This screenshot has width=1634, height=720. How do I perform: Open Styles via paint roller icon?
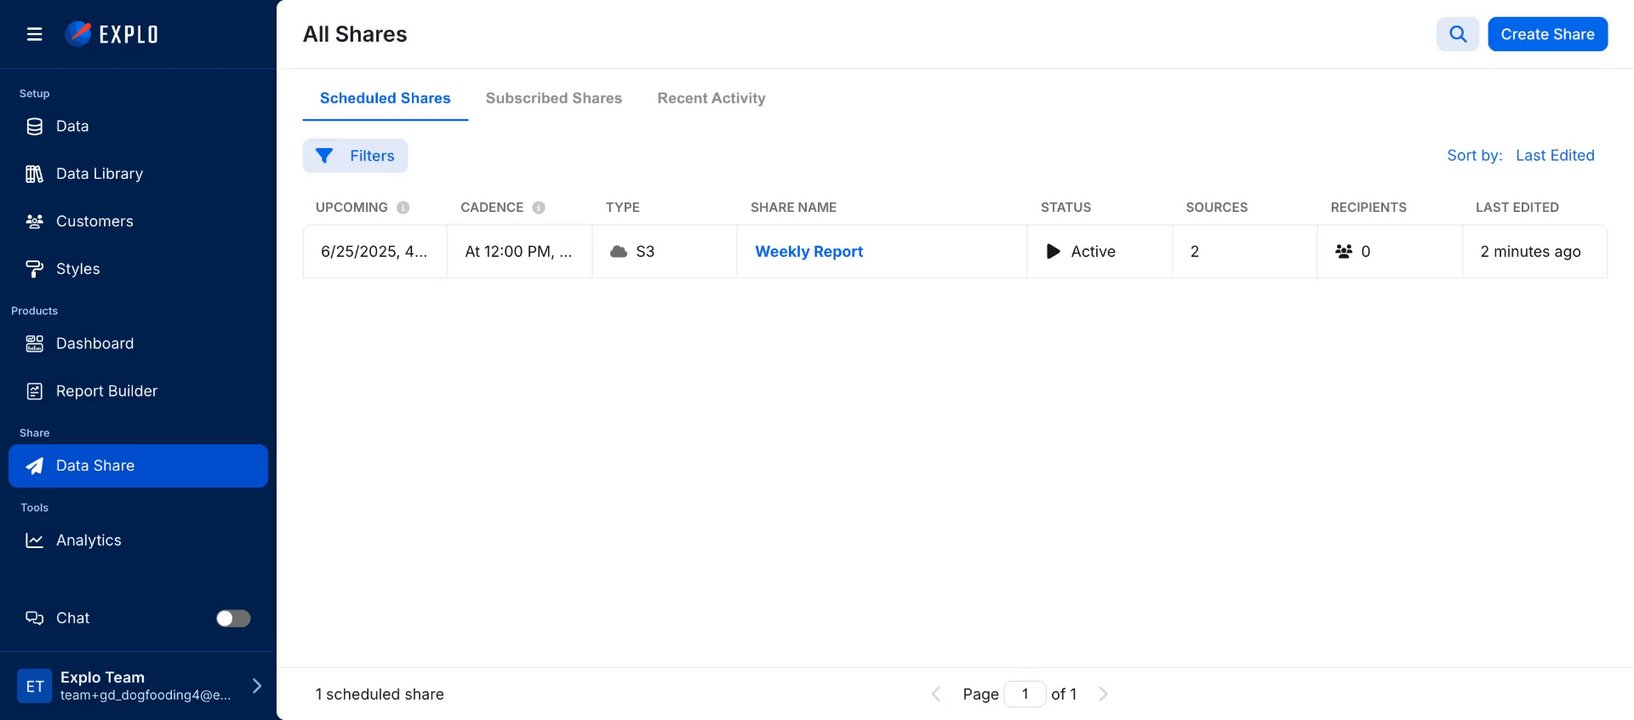tap(35, 269)
